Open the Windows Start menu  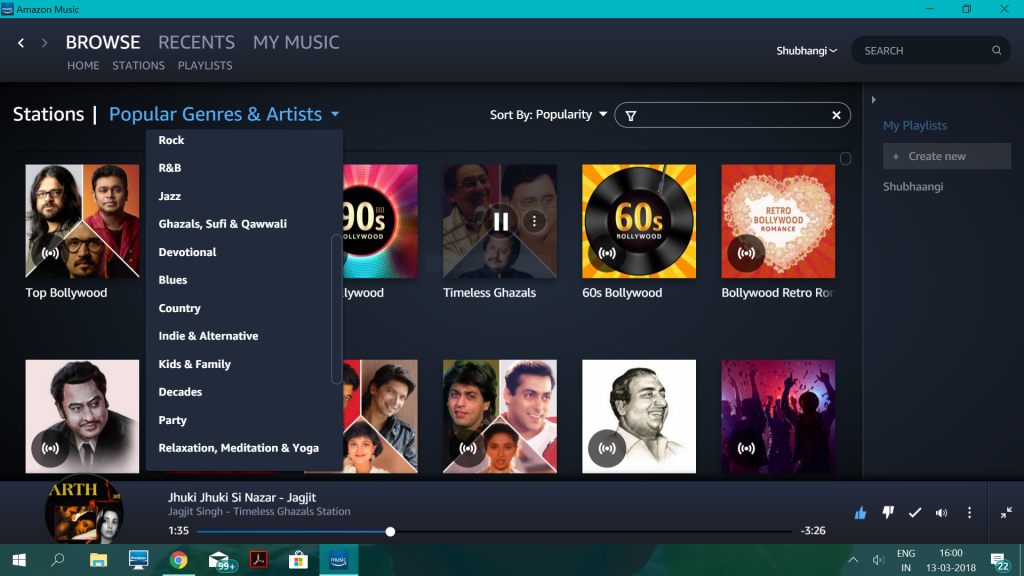(19, 560)
